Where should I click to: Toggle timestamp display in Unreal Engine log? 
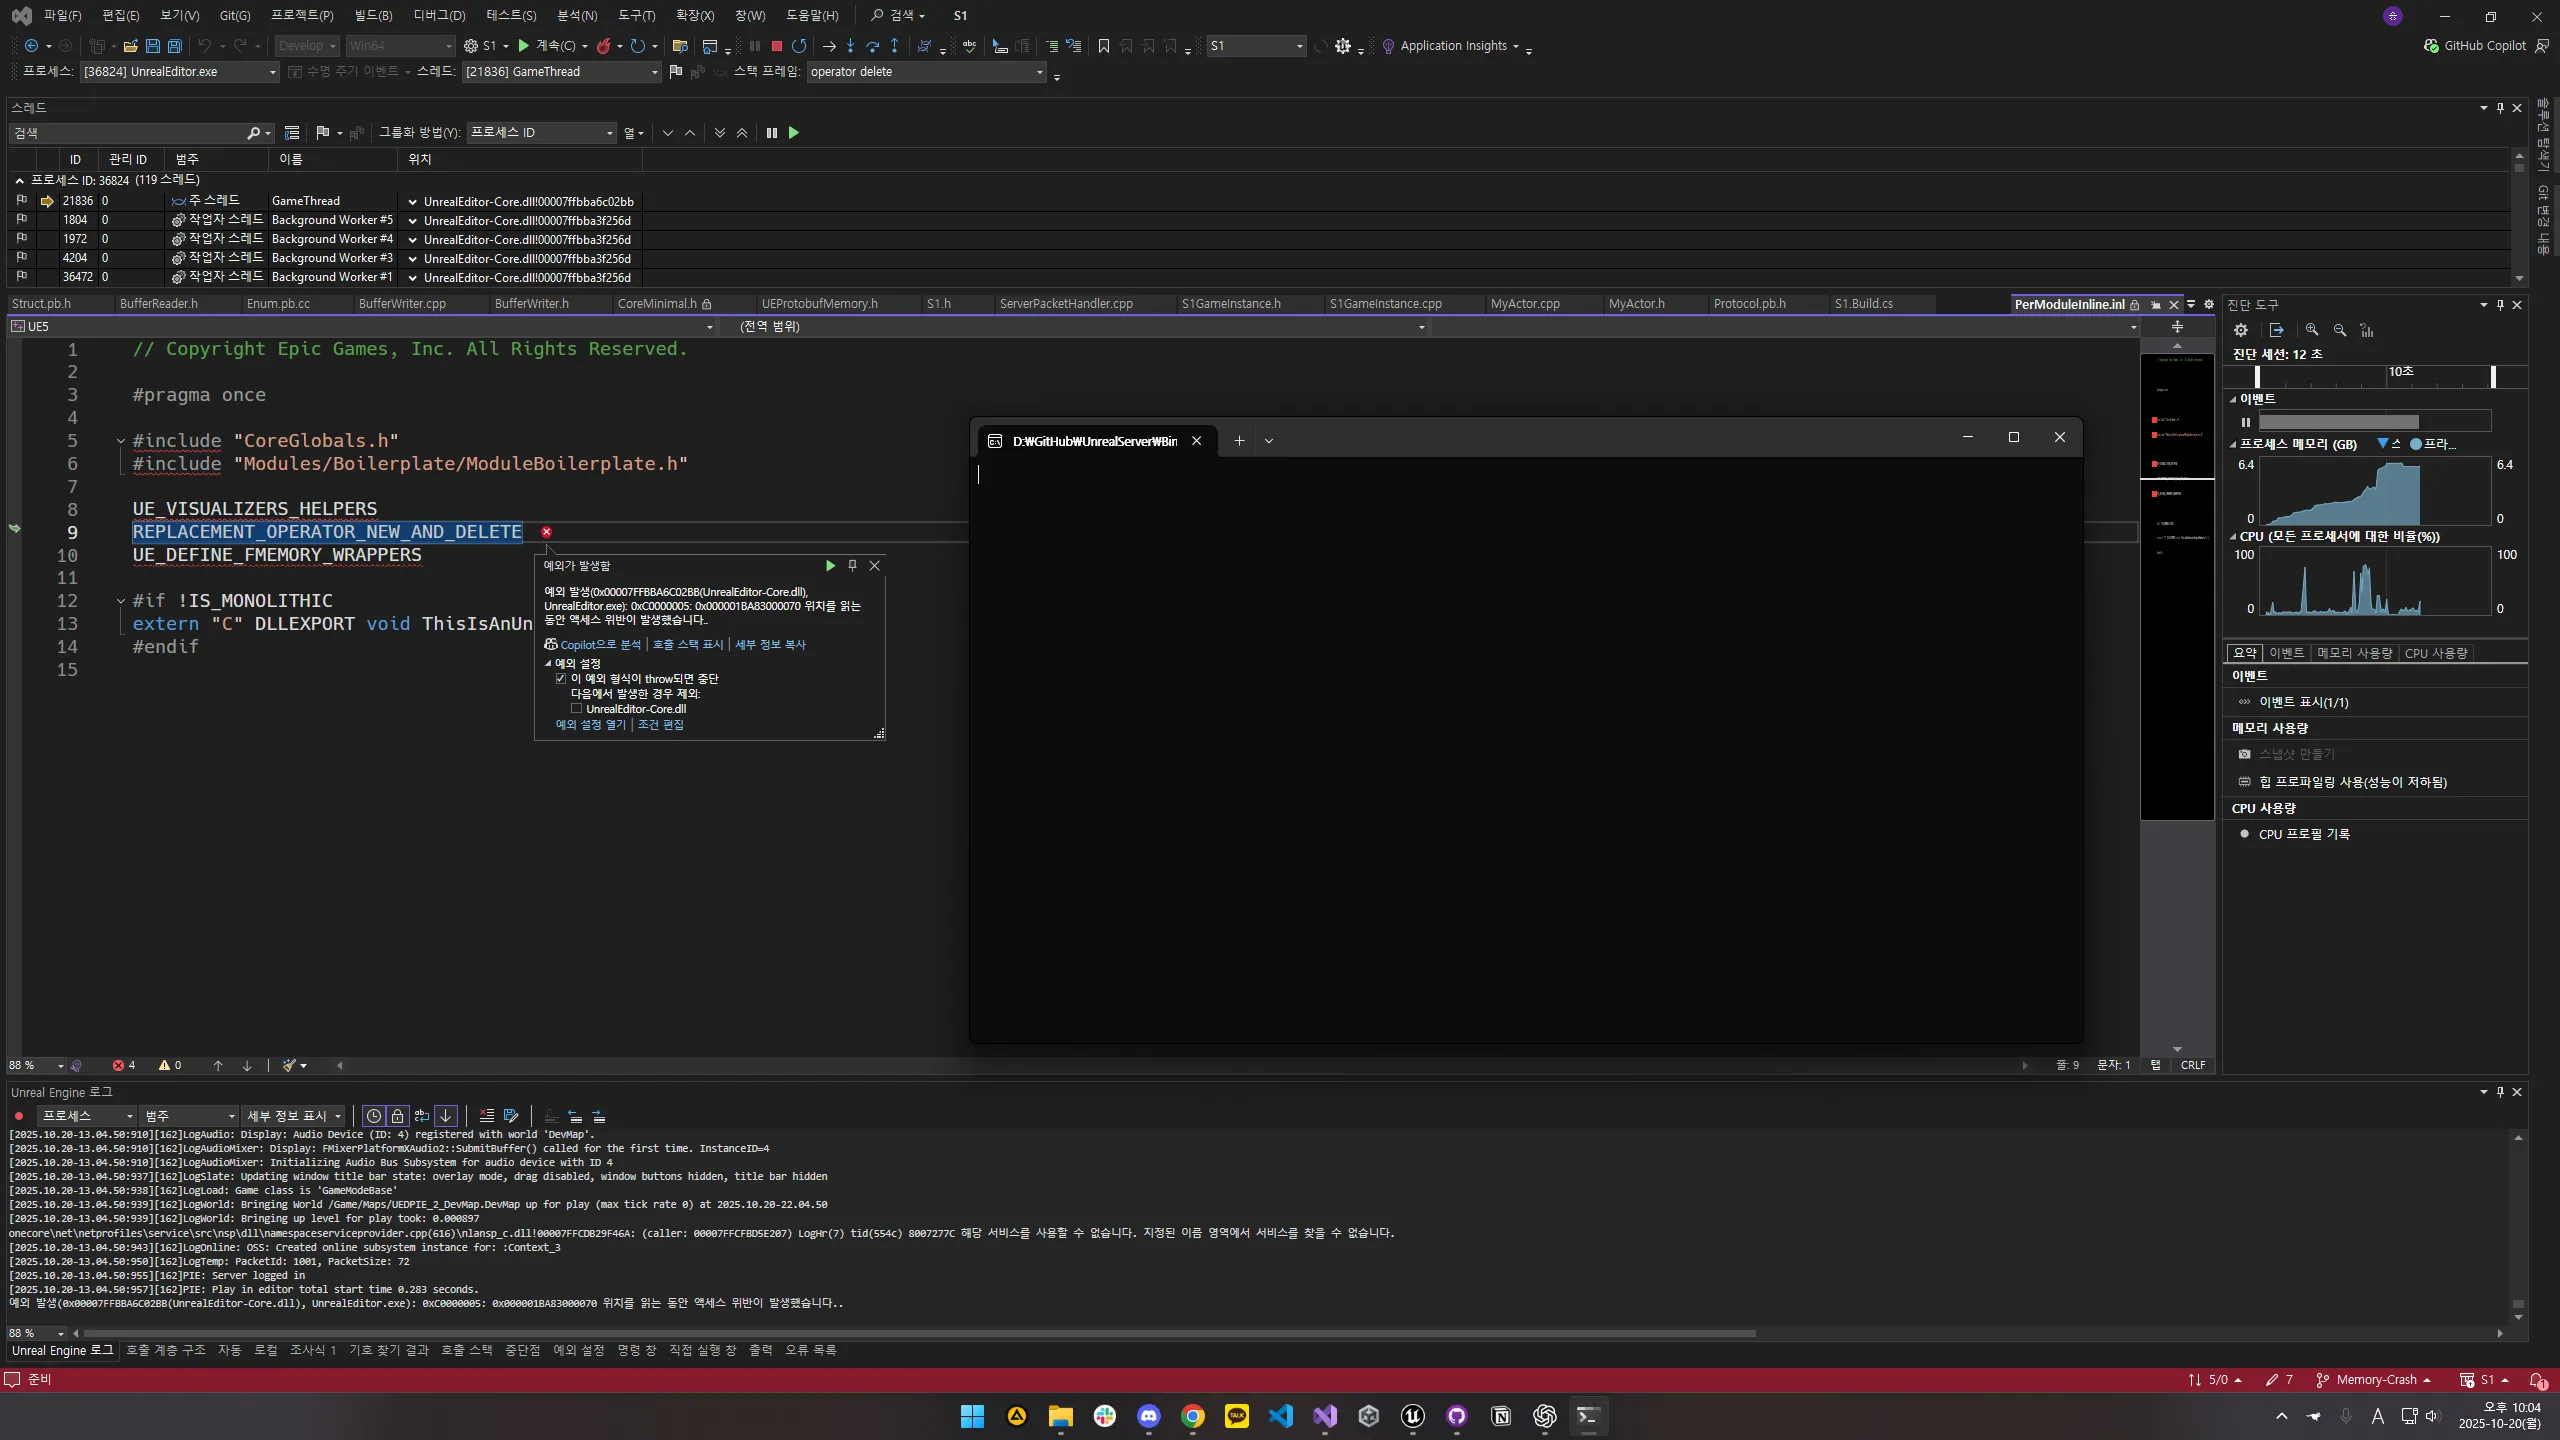374,1116
